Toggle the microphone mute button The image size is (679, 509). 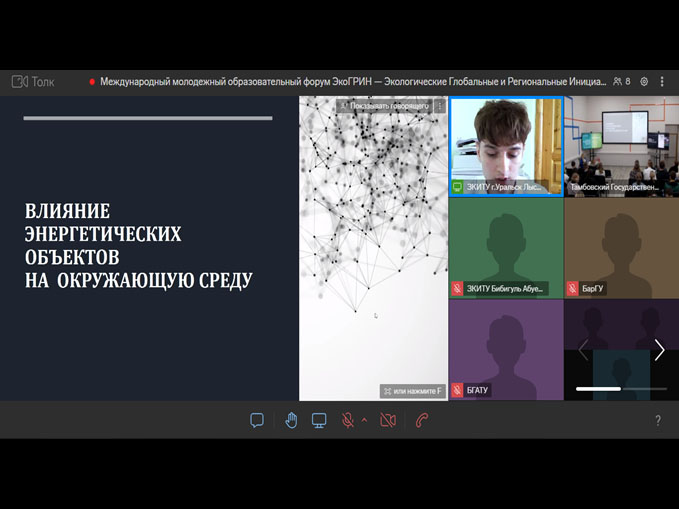point(347,420)
